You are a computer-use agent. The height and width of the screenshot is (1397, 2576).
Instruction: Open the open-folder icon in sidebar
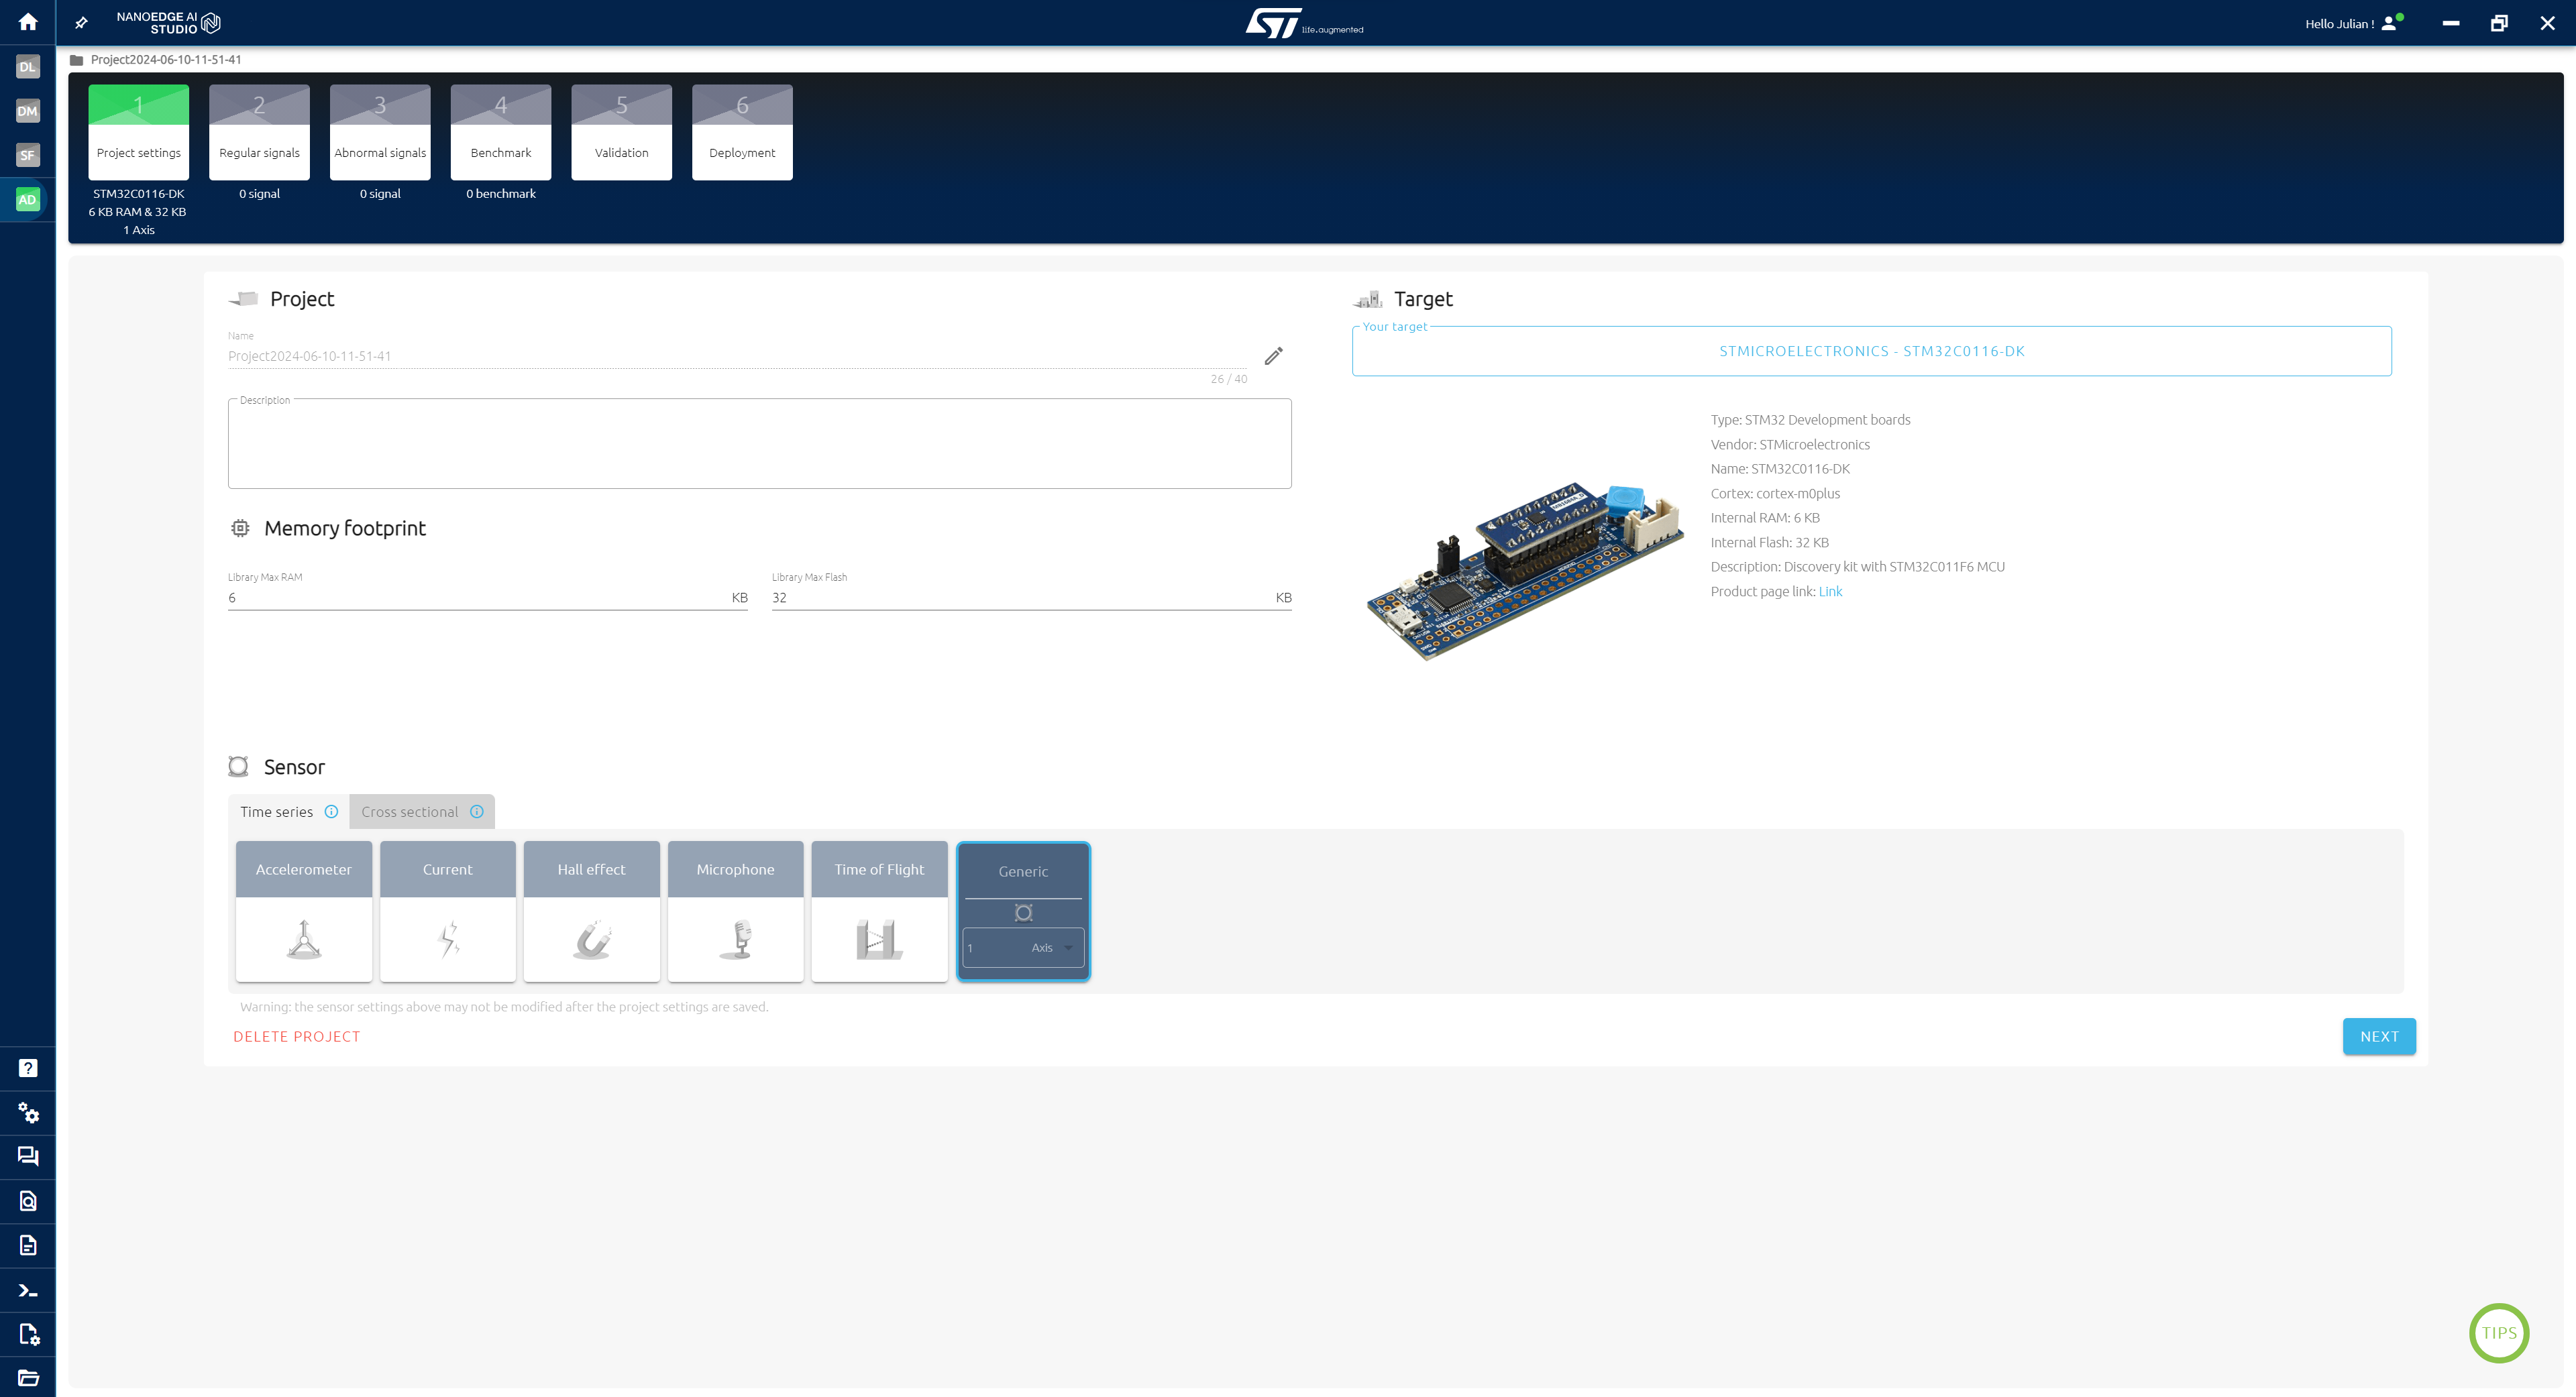[28, 1378]
